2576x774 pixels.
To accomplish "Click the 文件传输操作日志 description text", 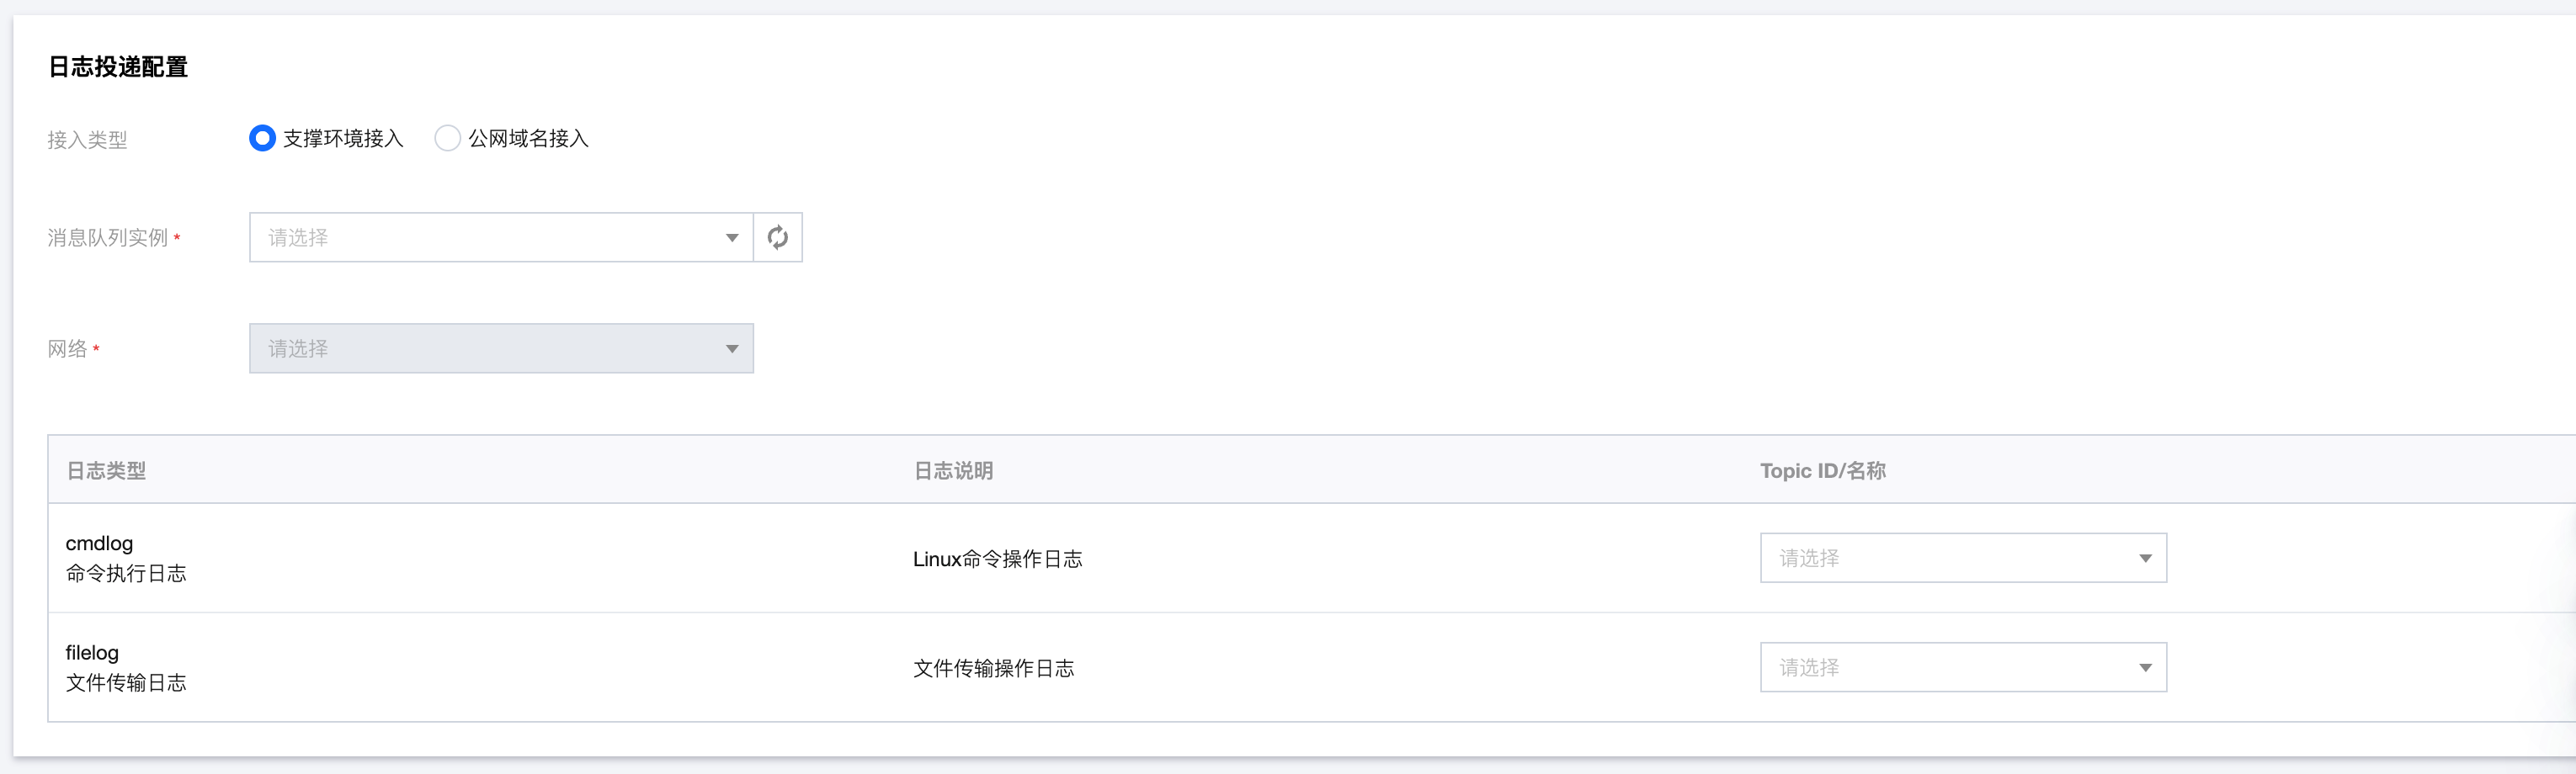I will coord(993,668).
